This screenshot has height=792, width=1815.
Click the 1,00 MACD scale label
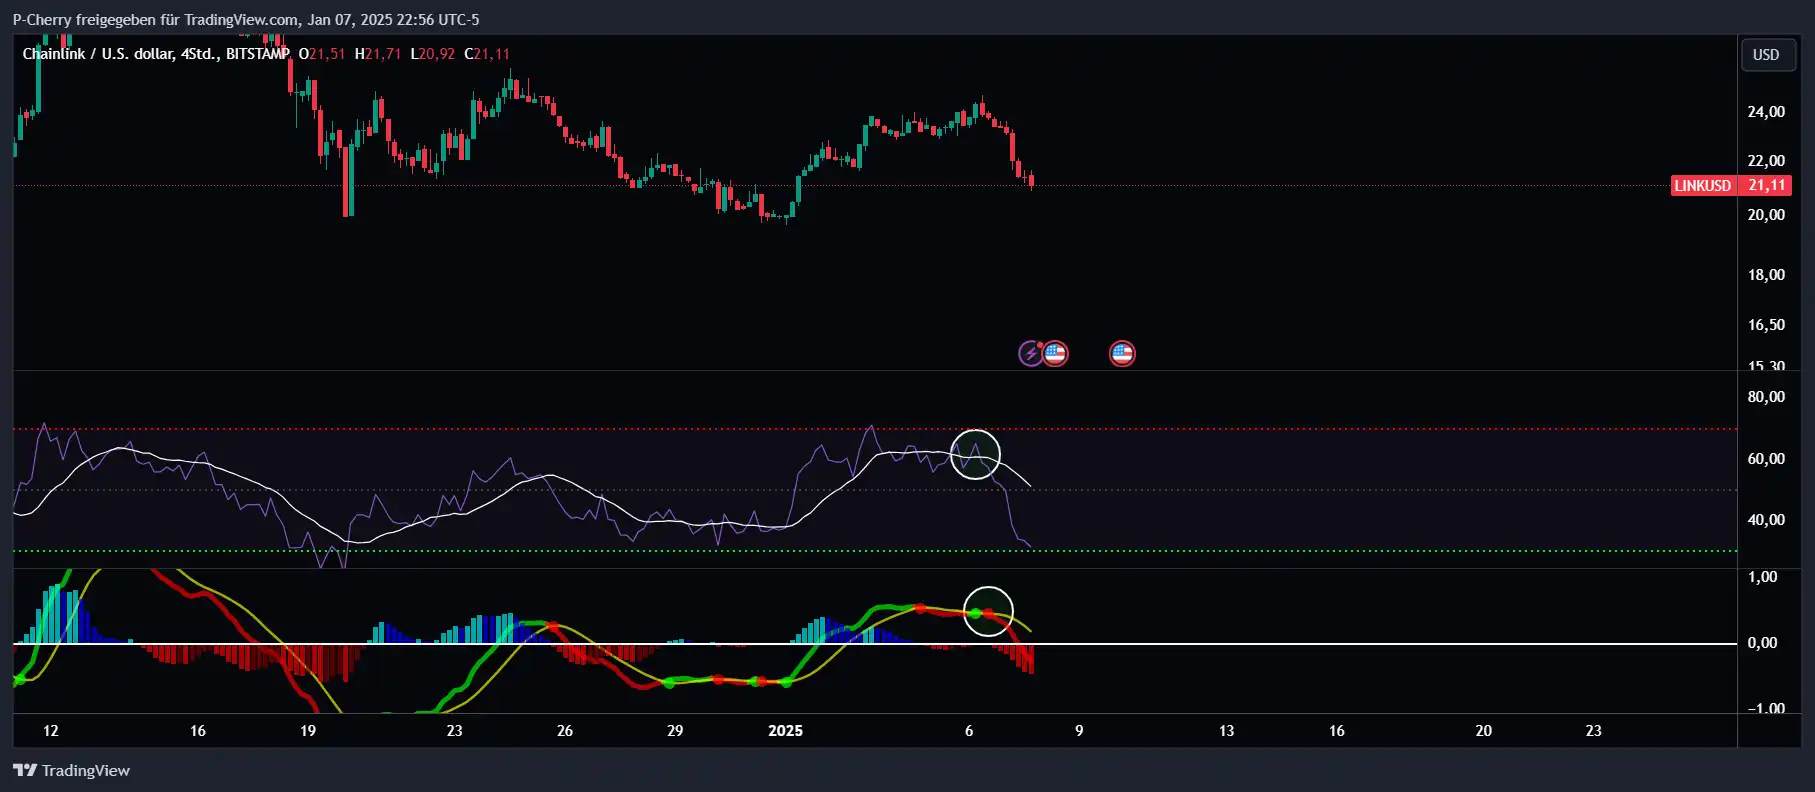(1762, 577)
